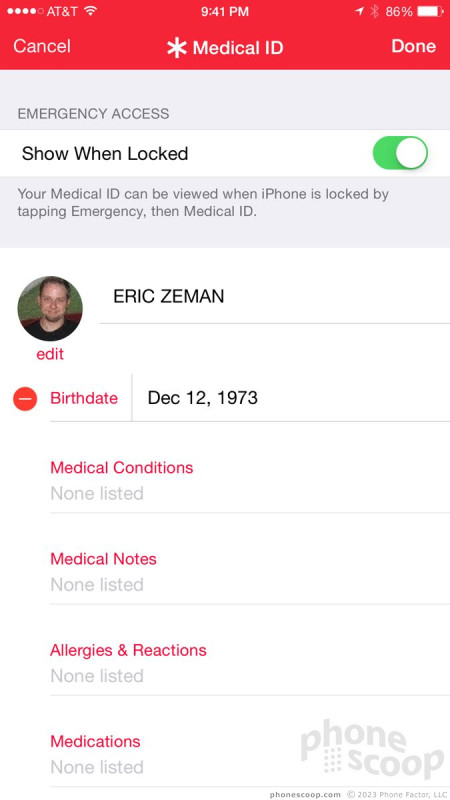Edit the Medications field

(250, 754)
